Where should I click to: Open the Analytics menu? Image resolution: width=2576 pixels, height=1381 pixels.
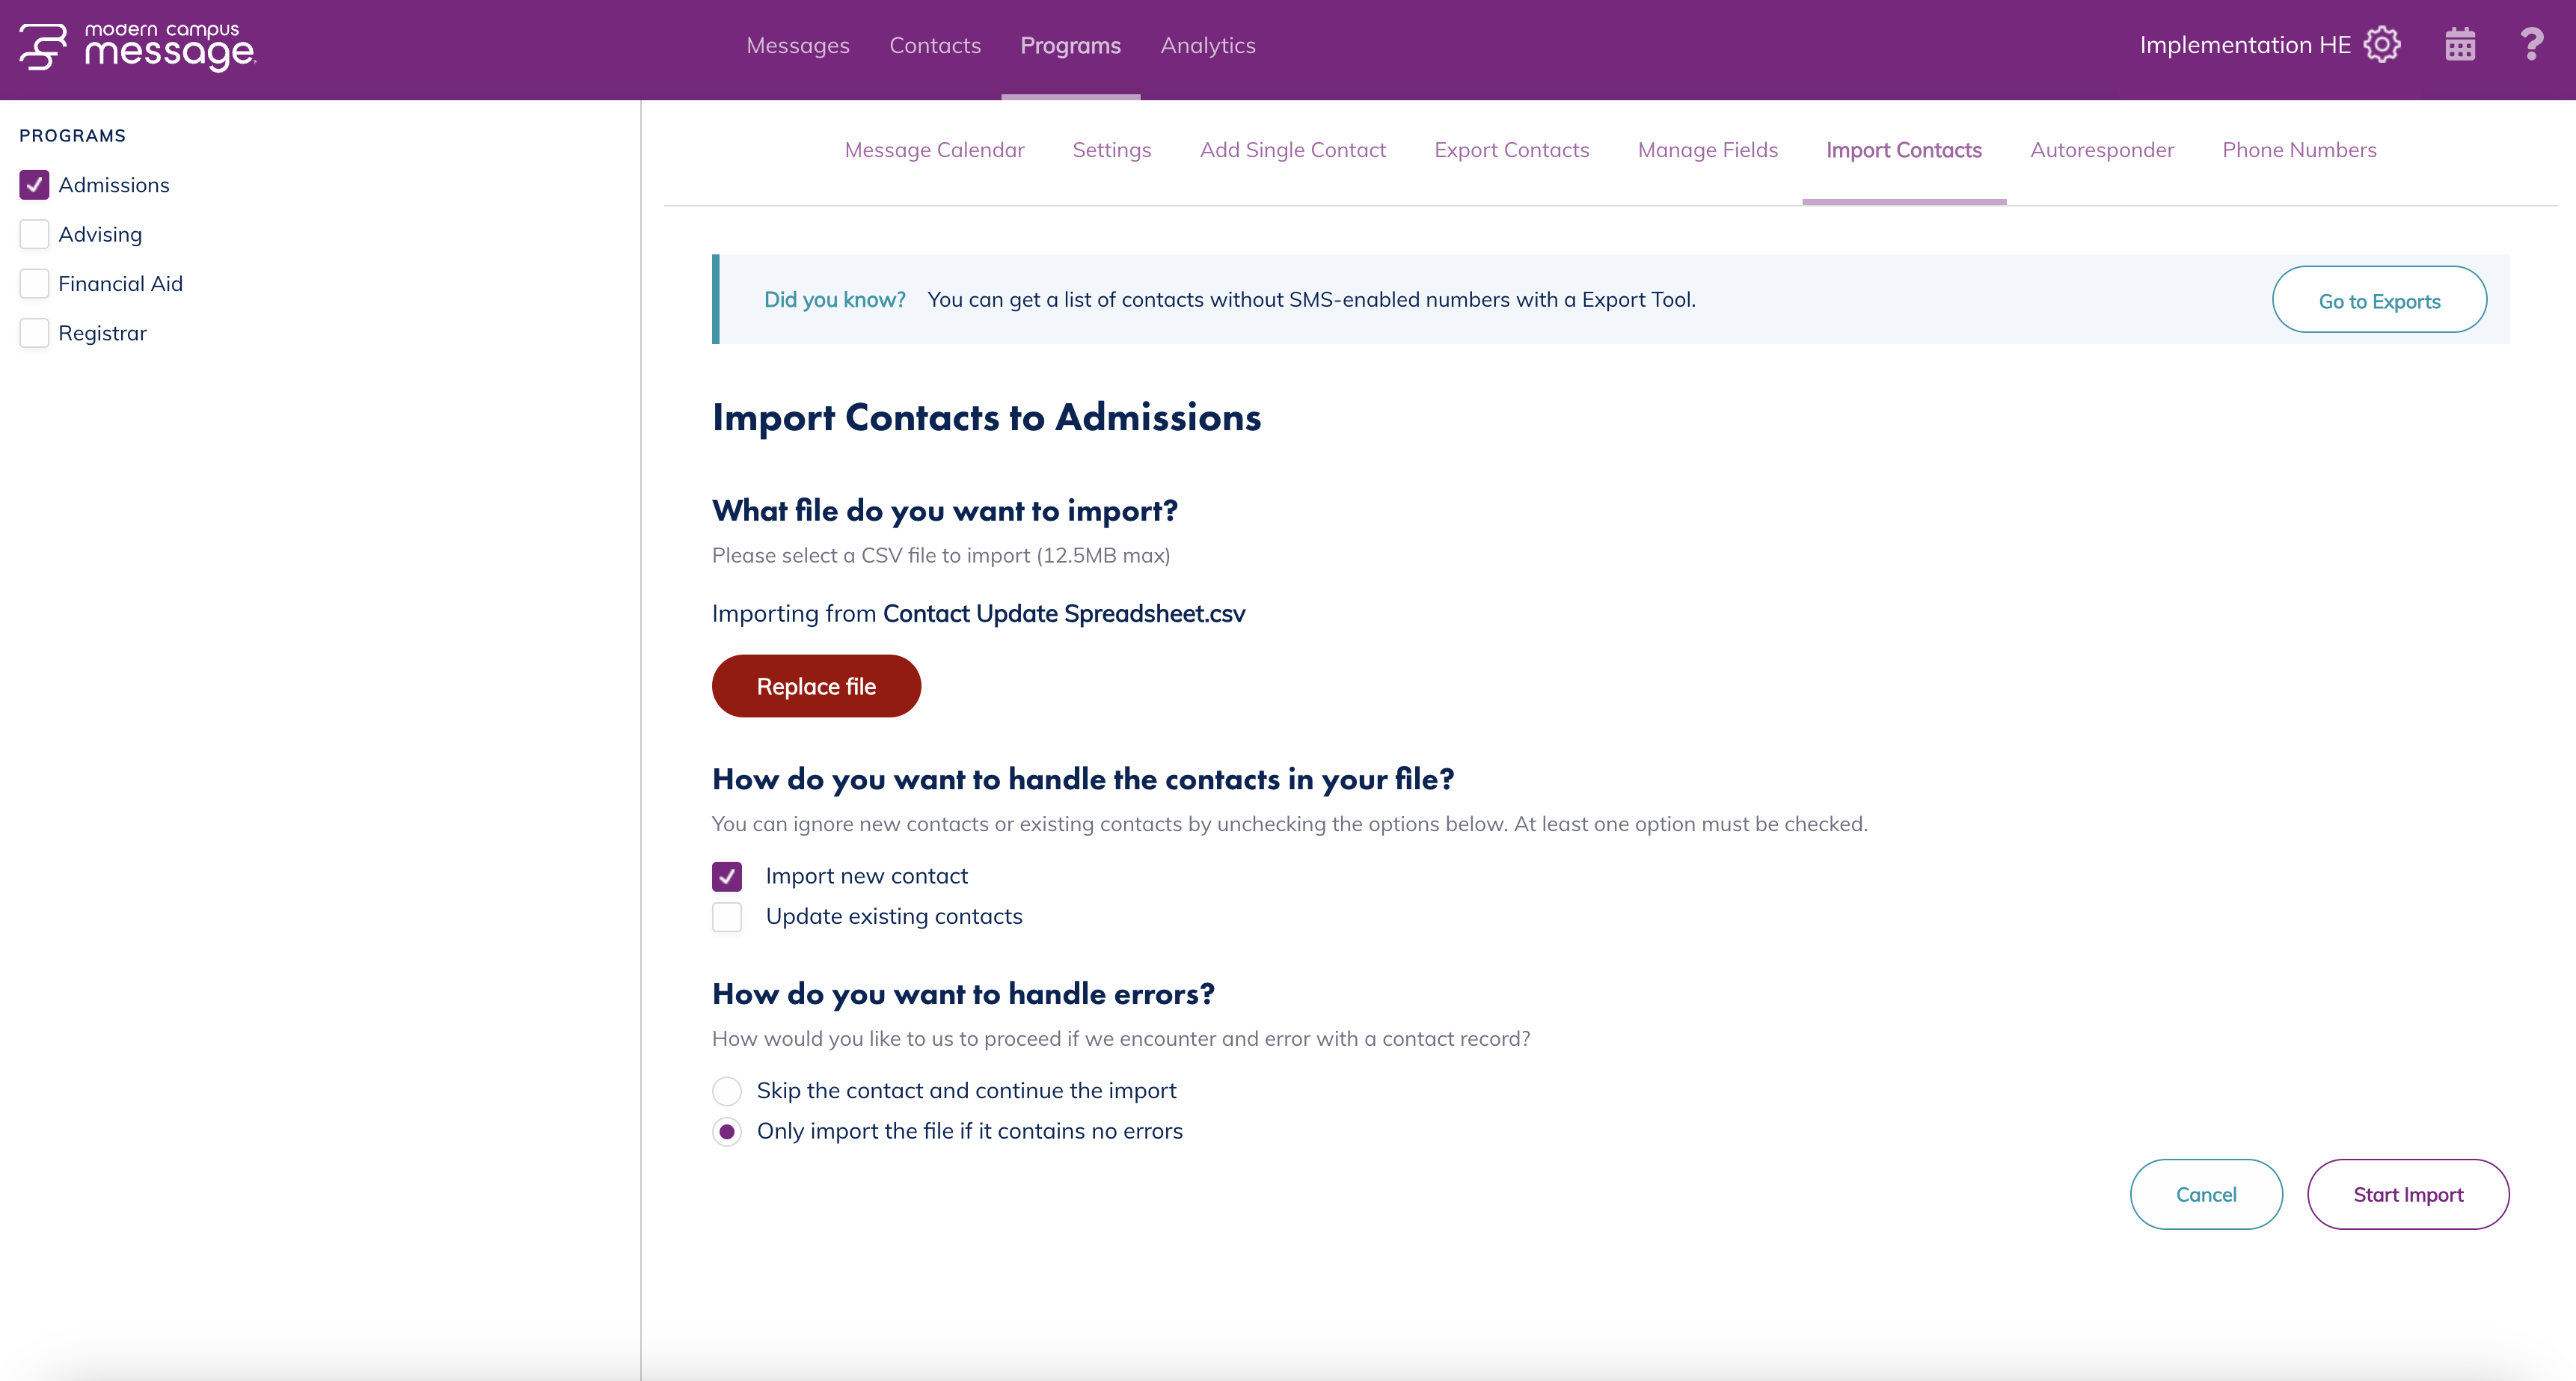coord(1208,46)
